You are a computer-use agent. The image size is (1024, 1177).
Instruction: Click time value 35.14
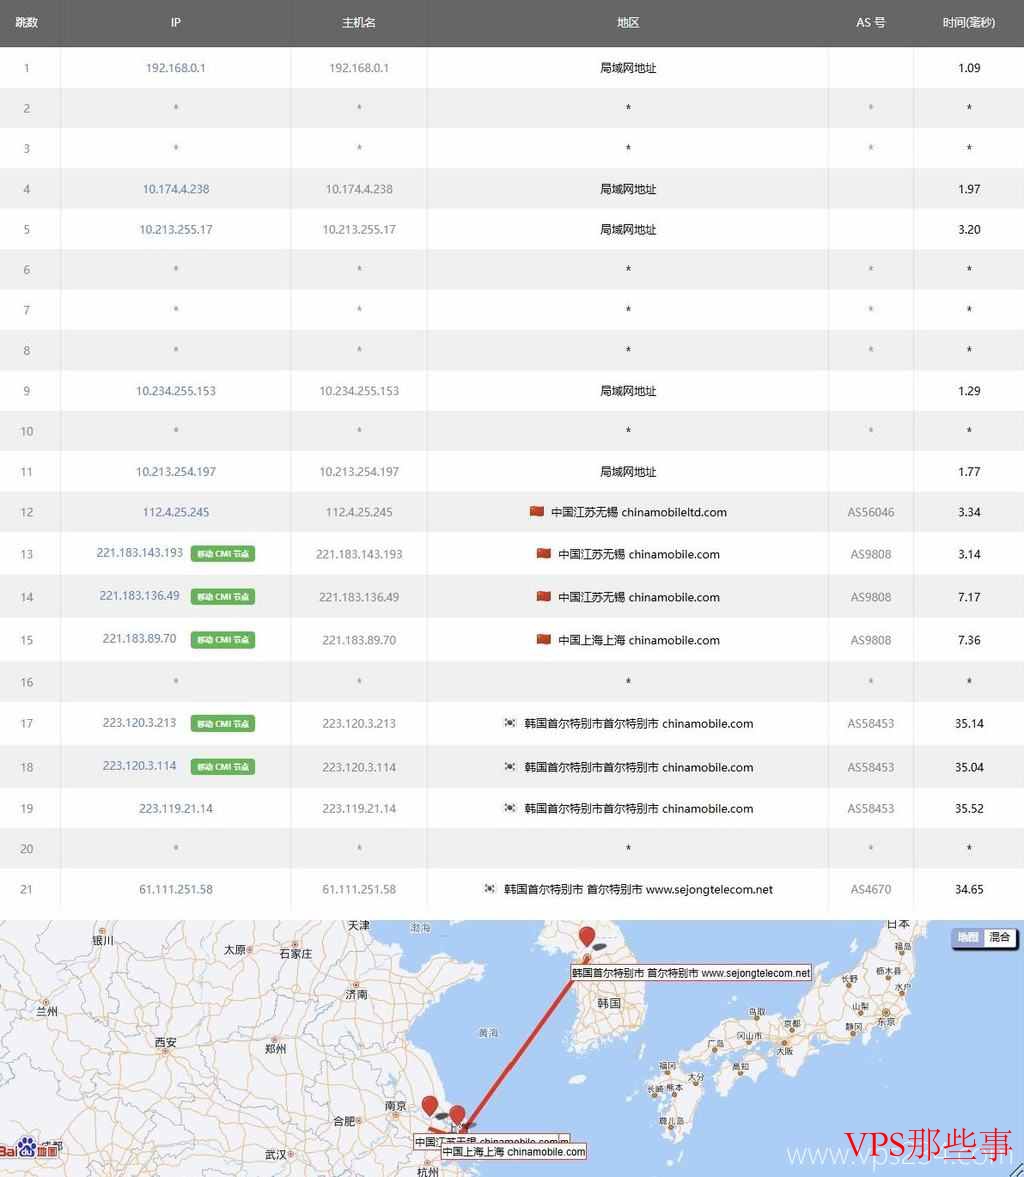[x=969, y=724]
